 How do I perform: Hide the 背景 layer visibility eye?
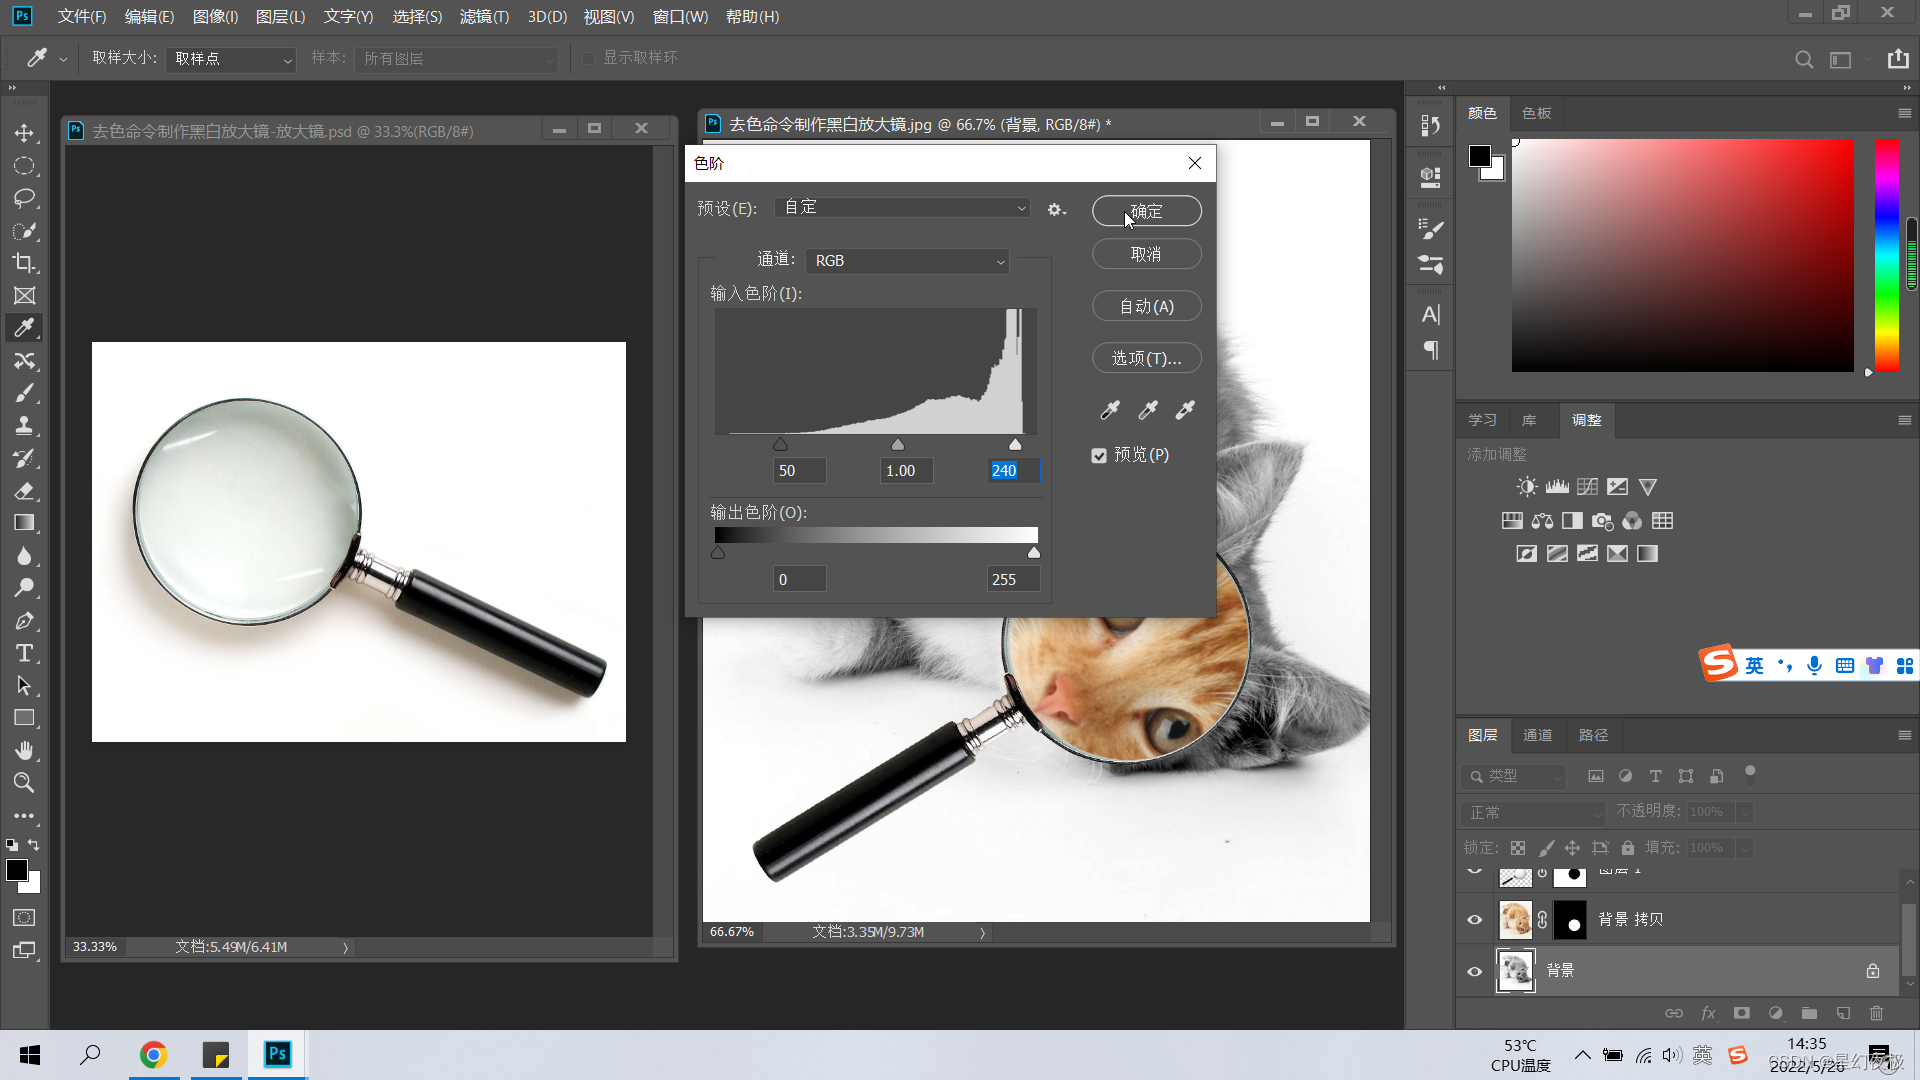point(1474,971)
